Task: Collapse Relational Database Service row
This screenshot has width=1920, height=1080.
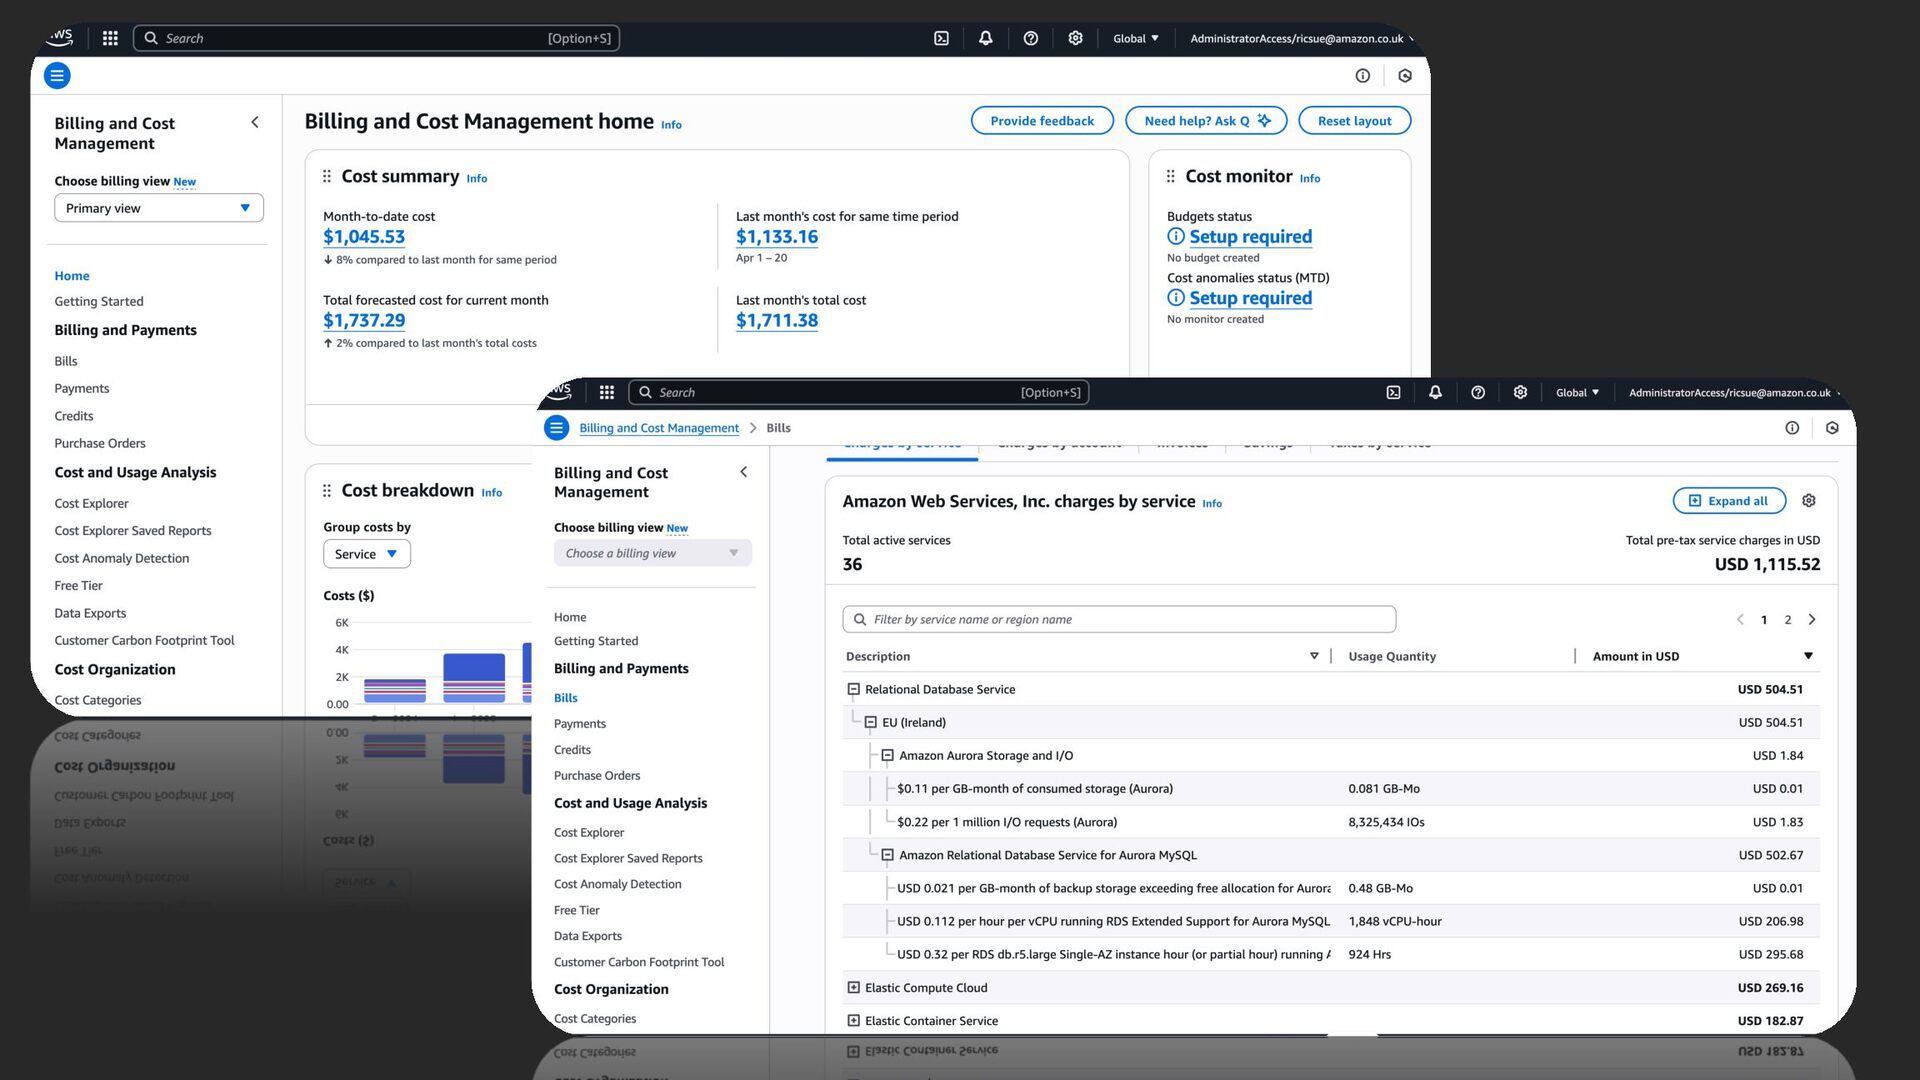Action: (853, 689)
